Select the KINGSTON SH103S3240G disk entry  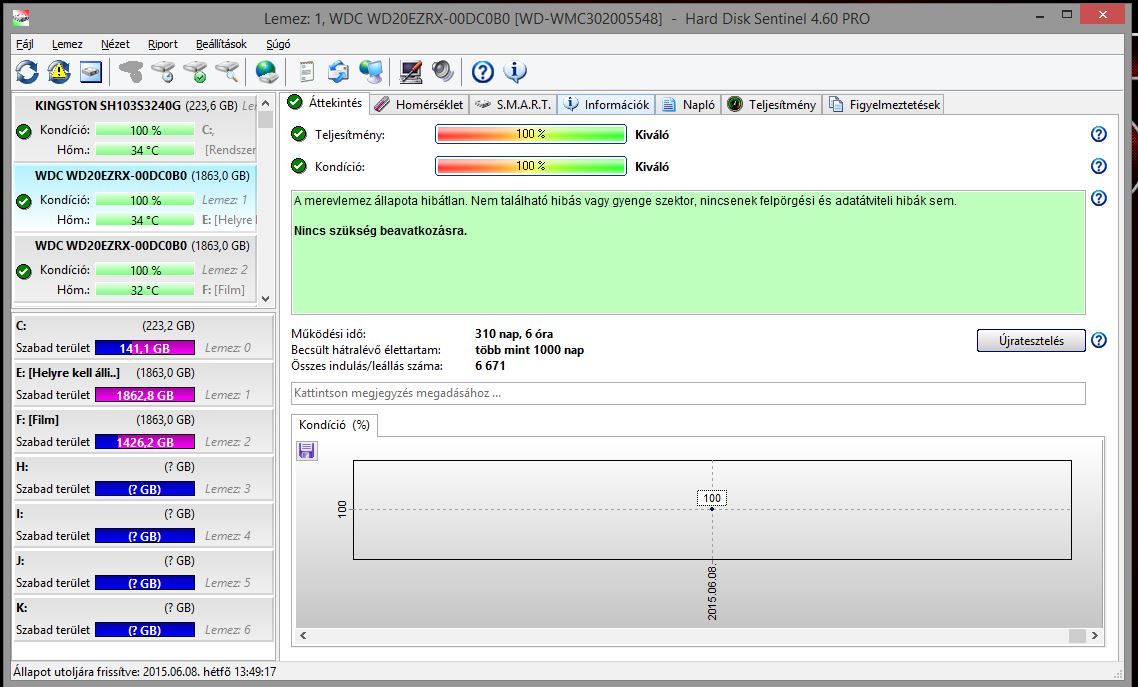[x=135, y=128]
